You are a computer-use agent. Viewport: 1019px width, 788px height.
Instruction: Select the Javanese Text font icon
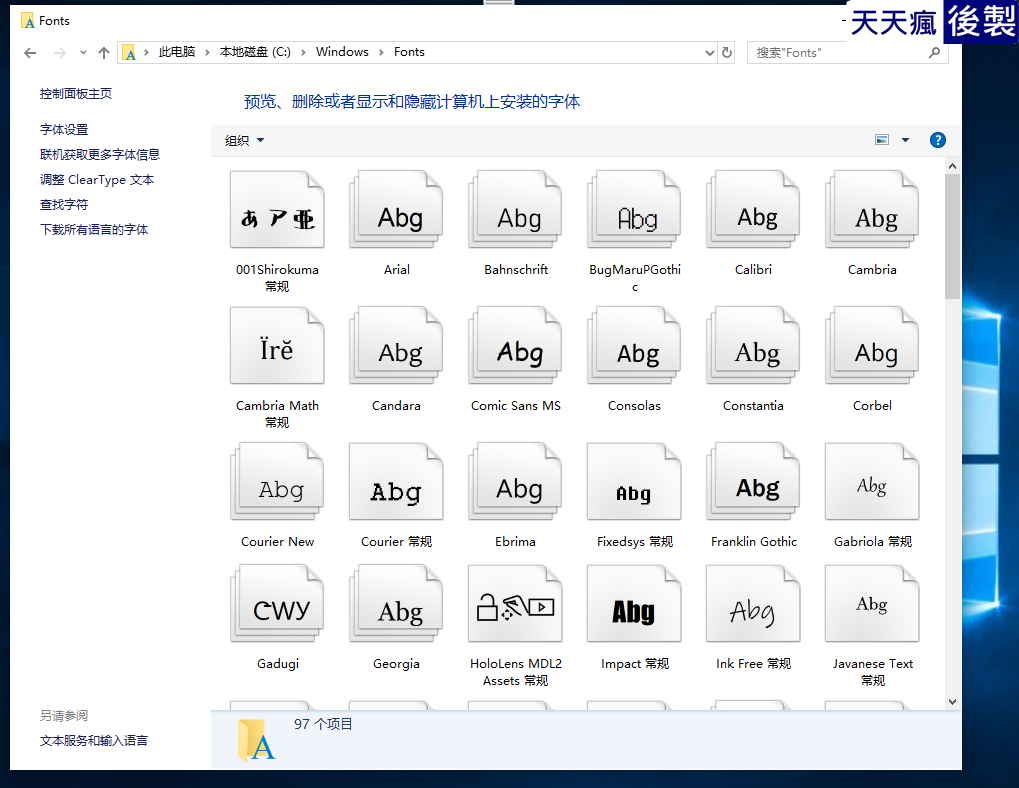(871, 604)
